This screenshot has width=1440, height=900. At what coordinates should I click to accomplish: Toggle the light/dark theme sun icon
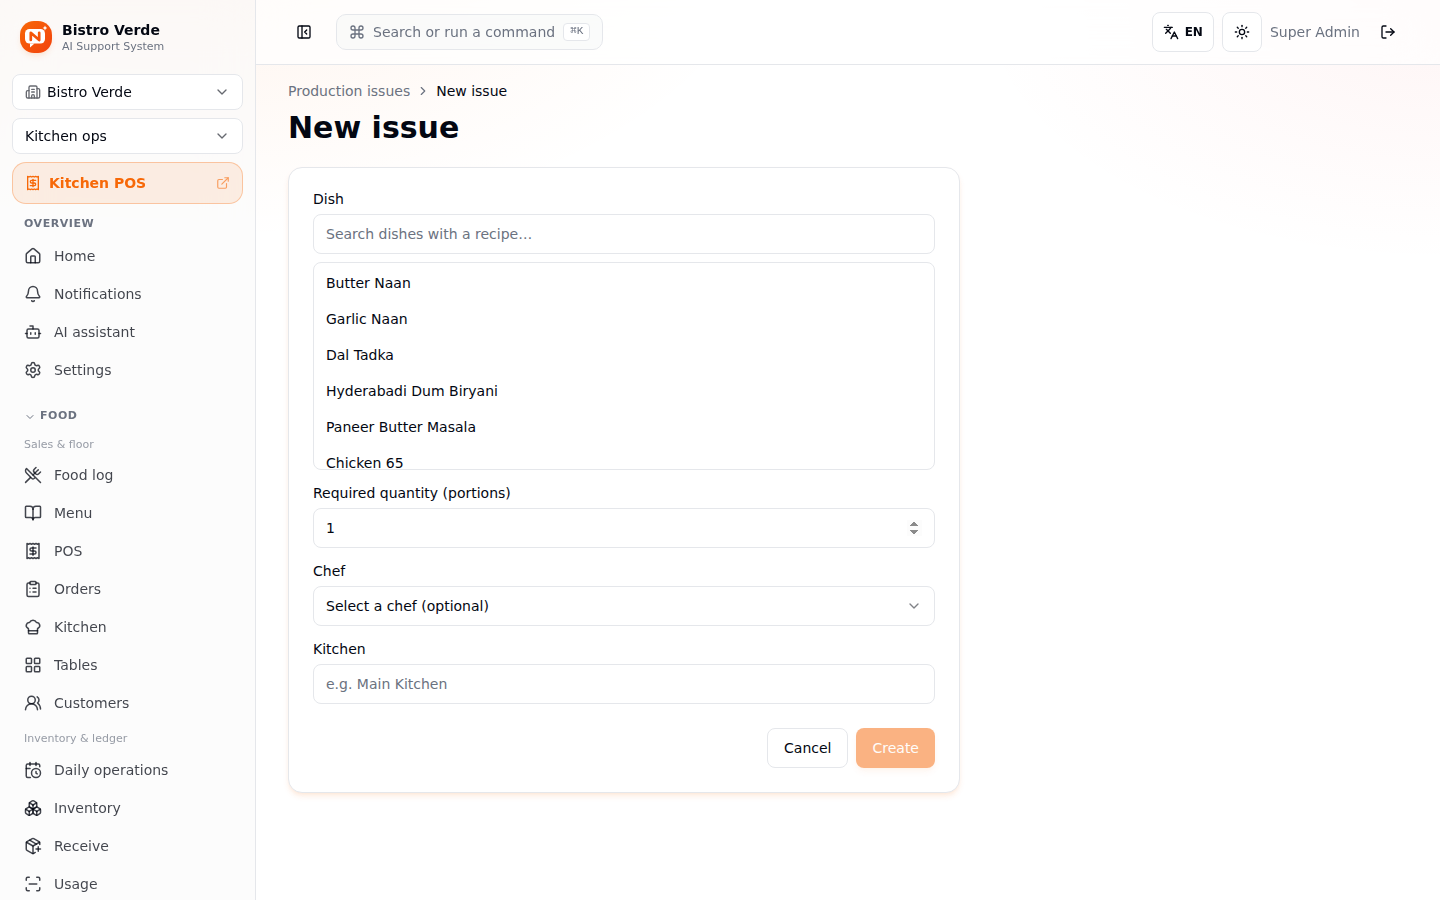pos(1242,32)
